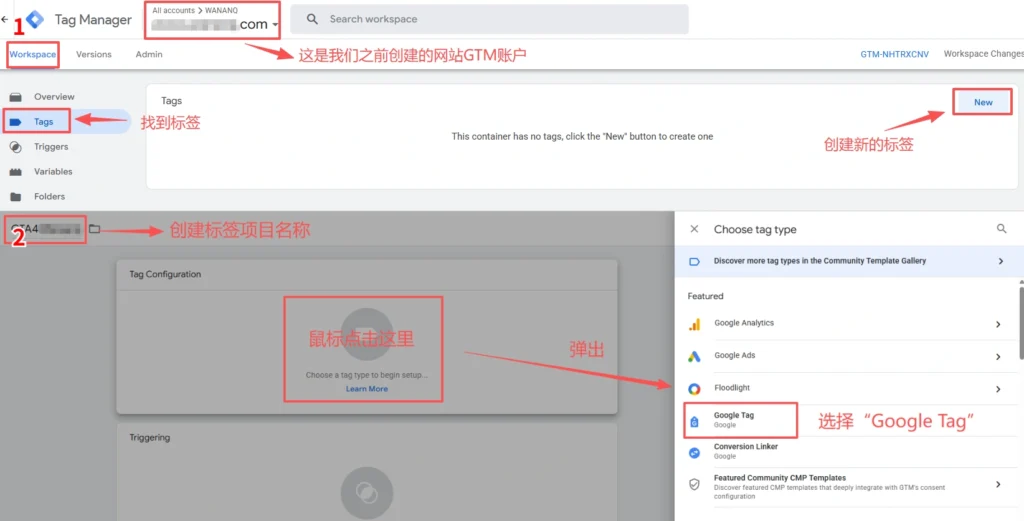Image resolution: width=1024 pixels, height=521 pixels.
Task: Click the tag icon in Tag Configuration card
Action: click(x=367, y=334)
